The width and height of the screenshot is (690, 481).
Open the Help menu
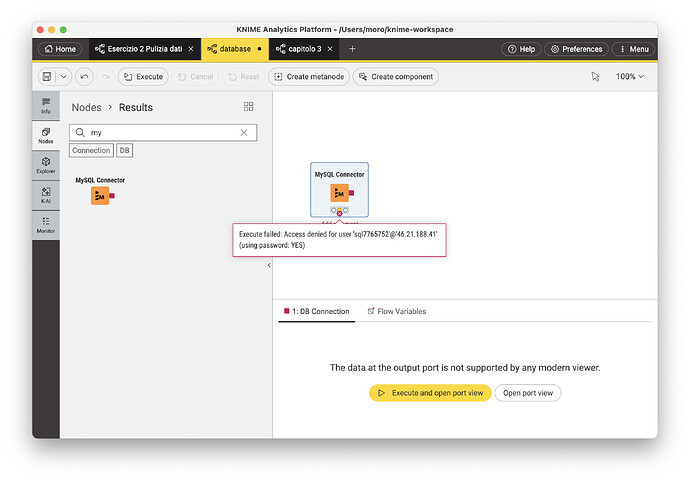pos(521,49)
